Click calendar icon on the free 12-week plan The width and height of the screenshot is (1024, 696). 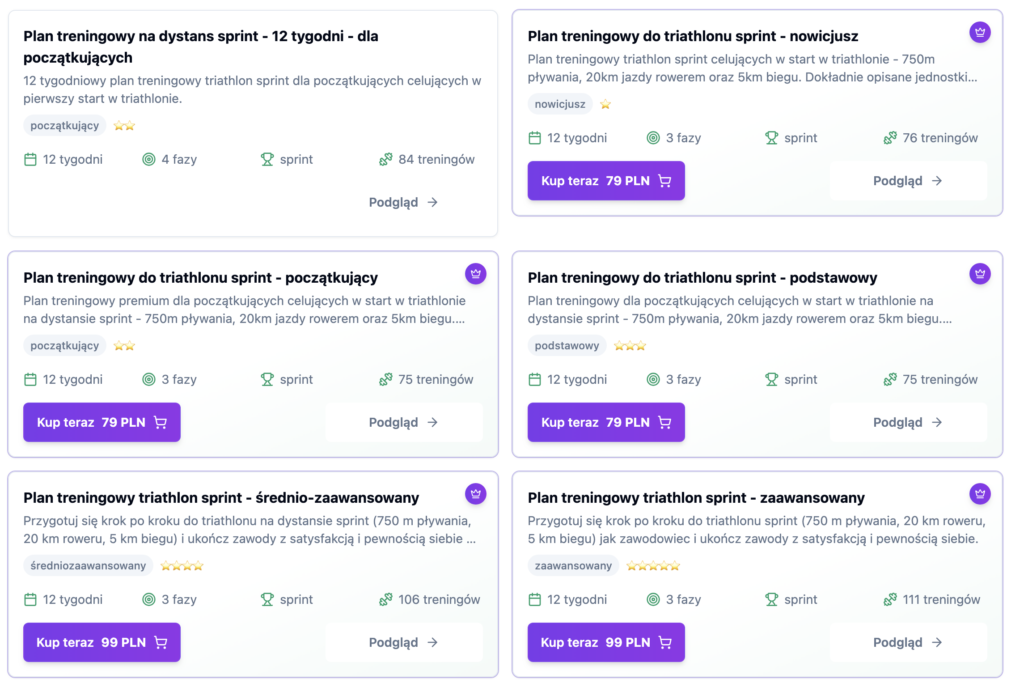click(x=30, y=159)
